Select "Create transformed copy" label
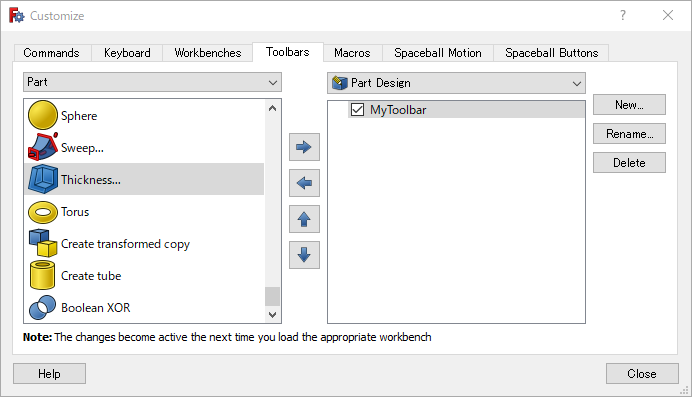The width and height of the screenshot is (692, 397). tap(125, 244)
